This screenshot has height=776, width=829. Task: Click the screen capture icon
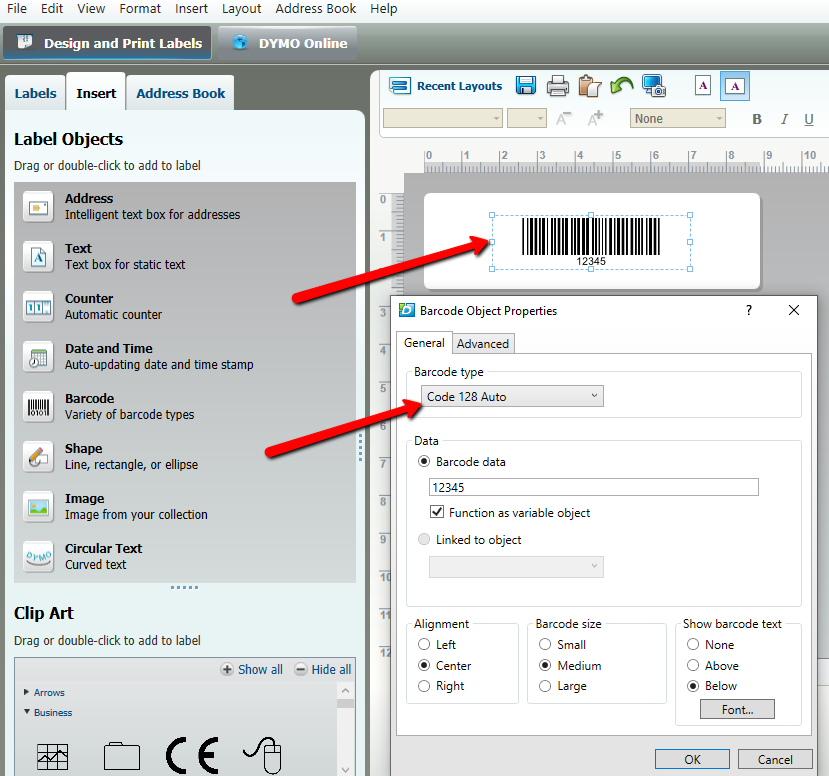click(x=653, y=86)
